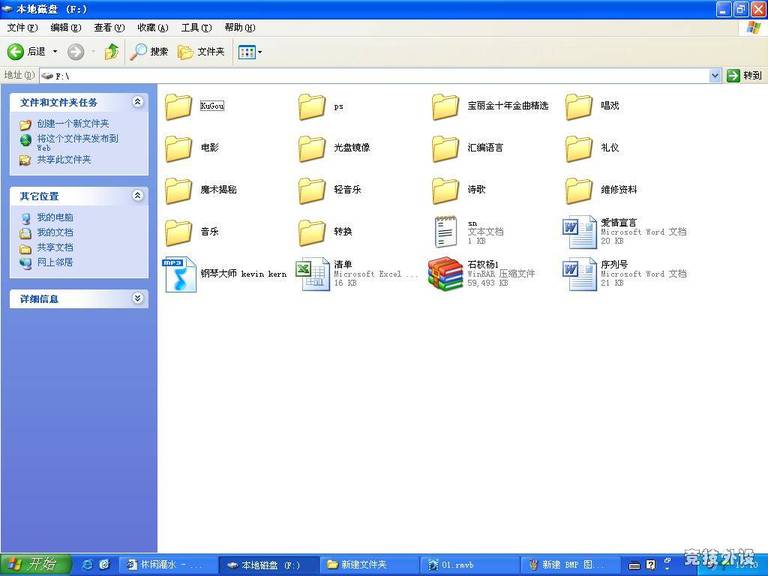Select the 光盘镜像 folder icon
This screenshot has width=768, height=576.
click(312, 148)
